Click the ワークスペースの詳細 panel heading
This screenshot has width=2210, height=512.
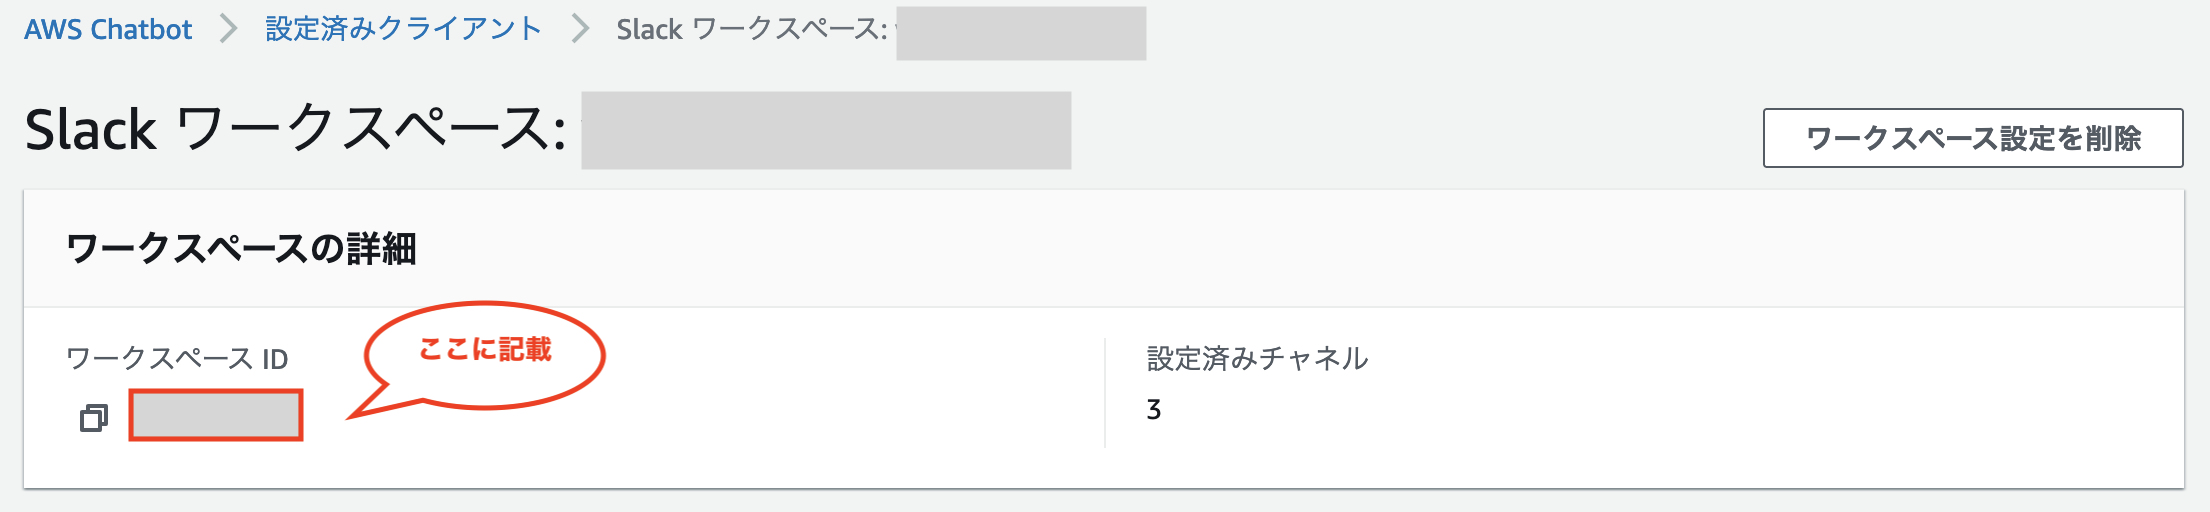tap(241, 249)
